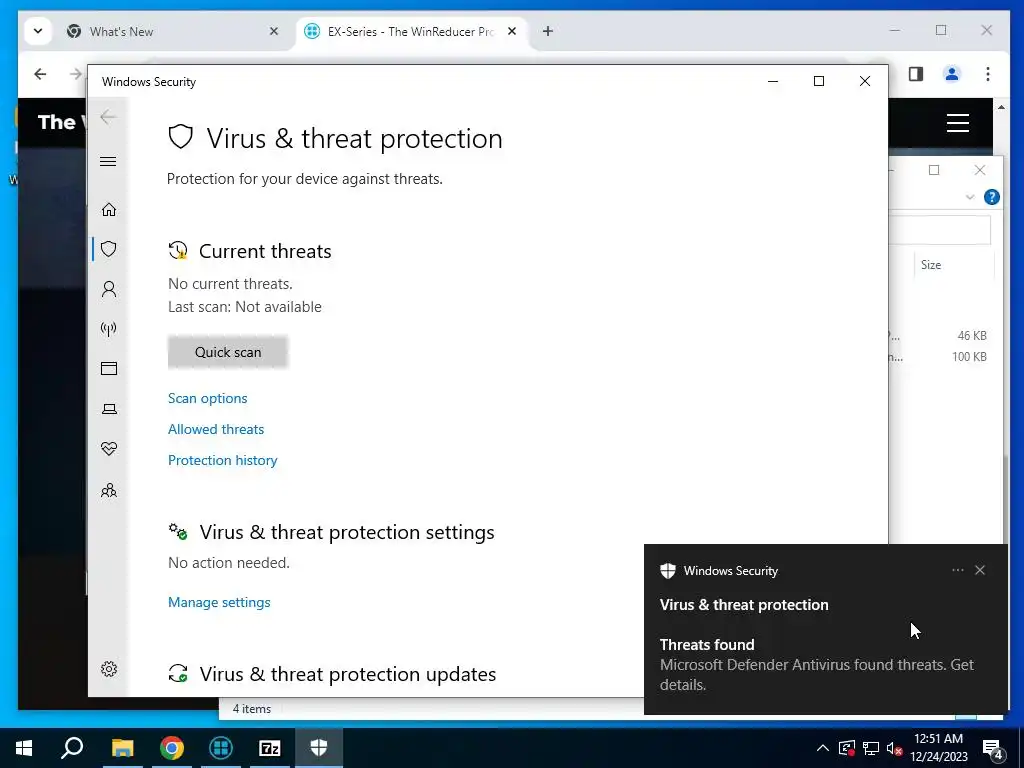1024x768 pixels.
Task: Click Windows Security back arrow
Action: (108, 118)
